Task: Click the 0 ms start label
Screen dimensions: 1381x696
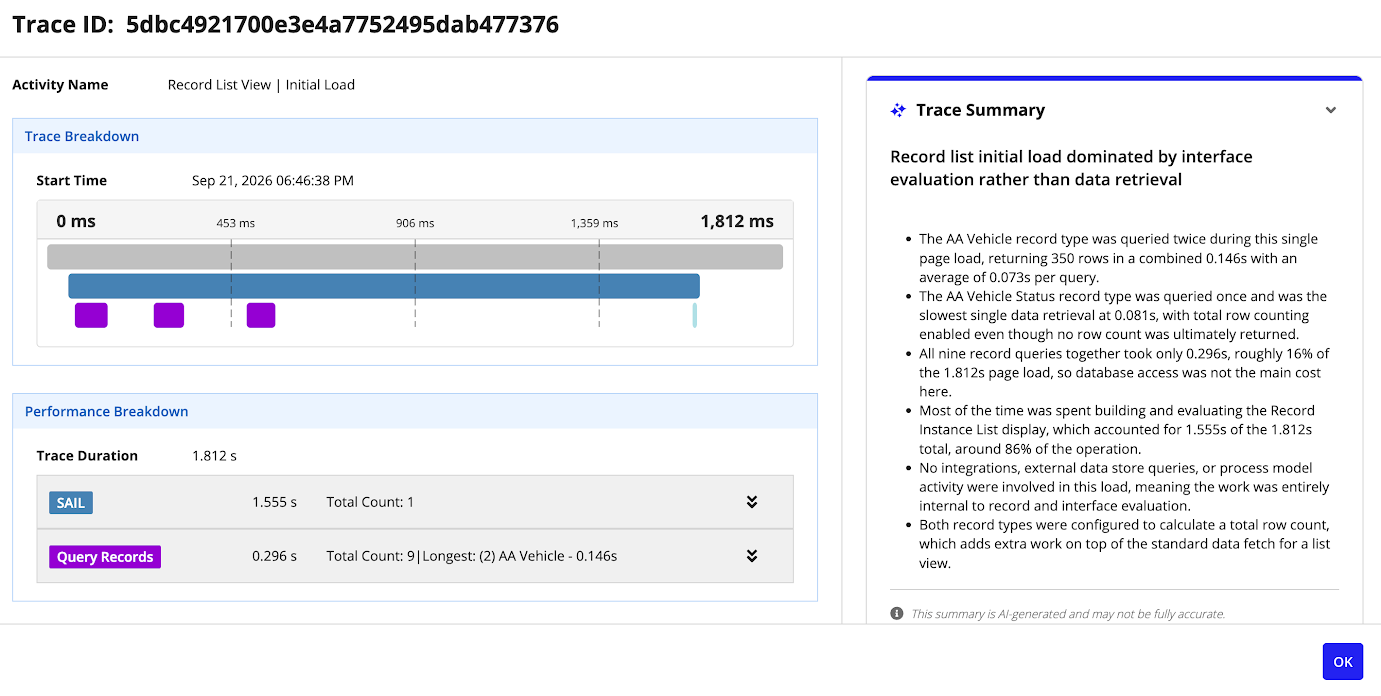Action: (x=76, y=221)
